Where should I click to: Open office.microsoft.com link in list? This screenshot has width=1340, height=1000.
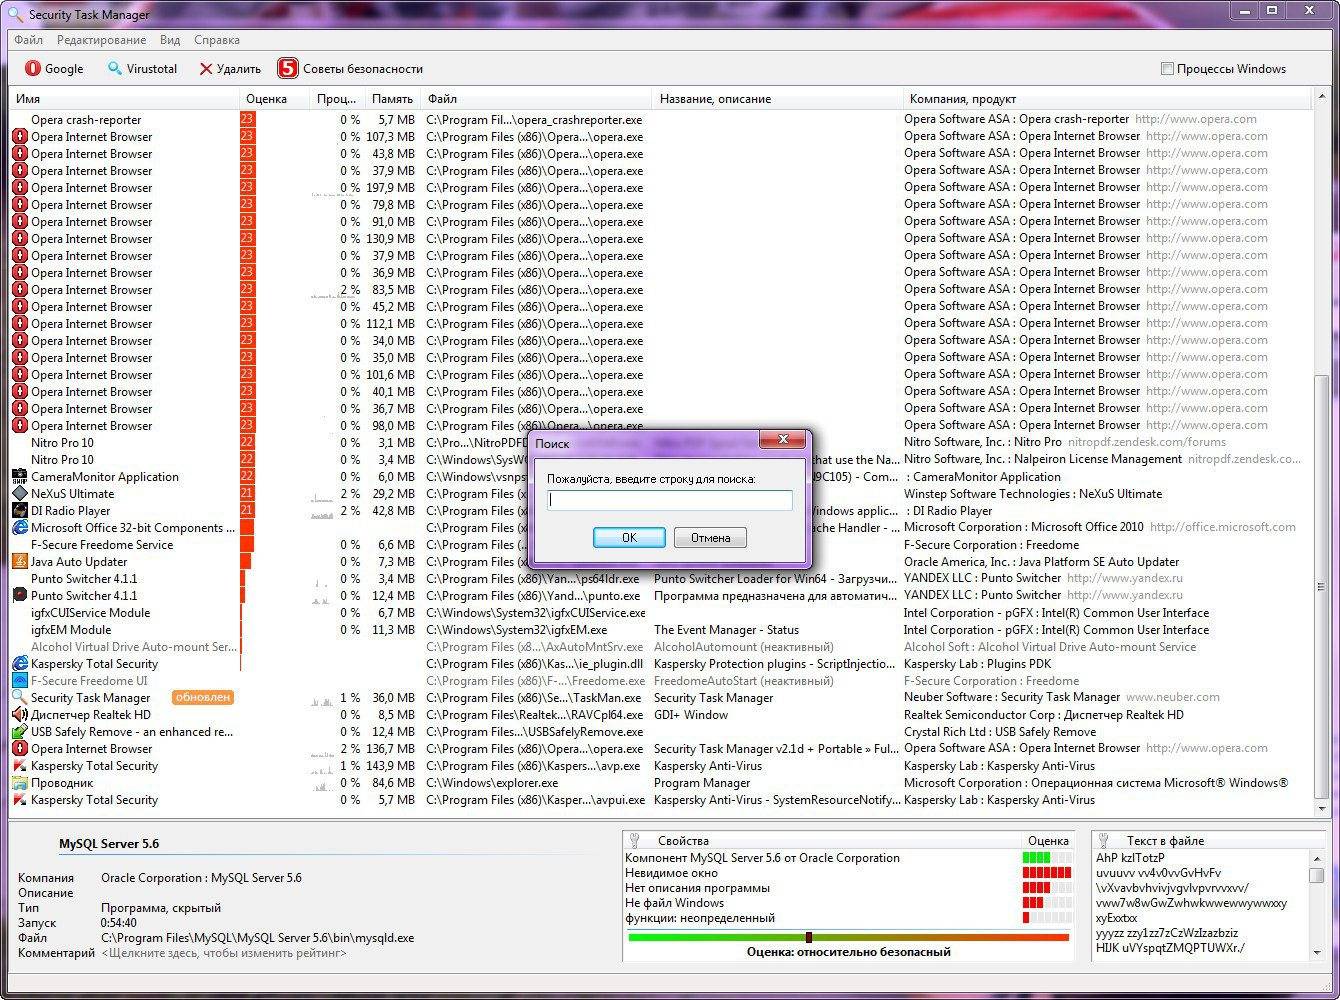pyautogui.click(x=1222, y=527)
